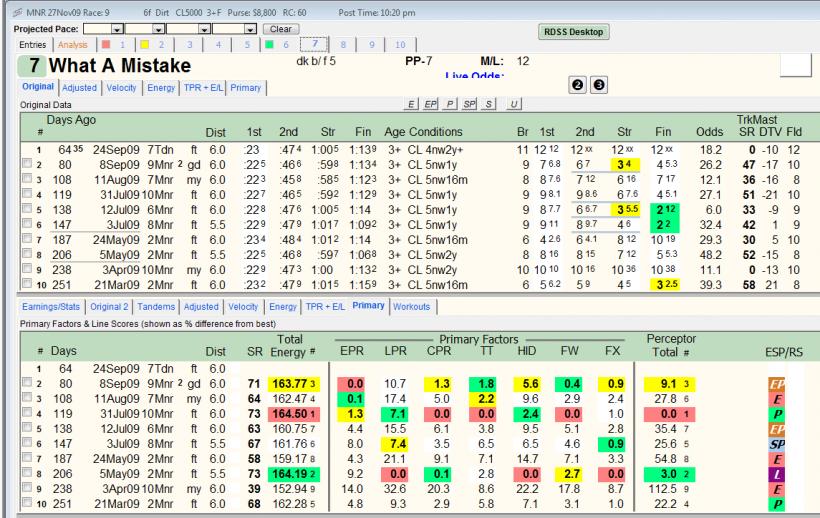
Task: Open lower Original 2 tab
Action: point(109,307)
